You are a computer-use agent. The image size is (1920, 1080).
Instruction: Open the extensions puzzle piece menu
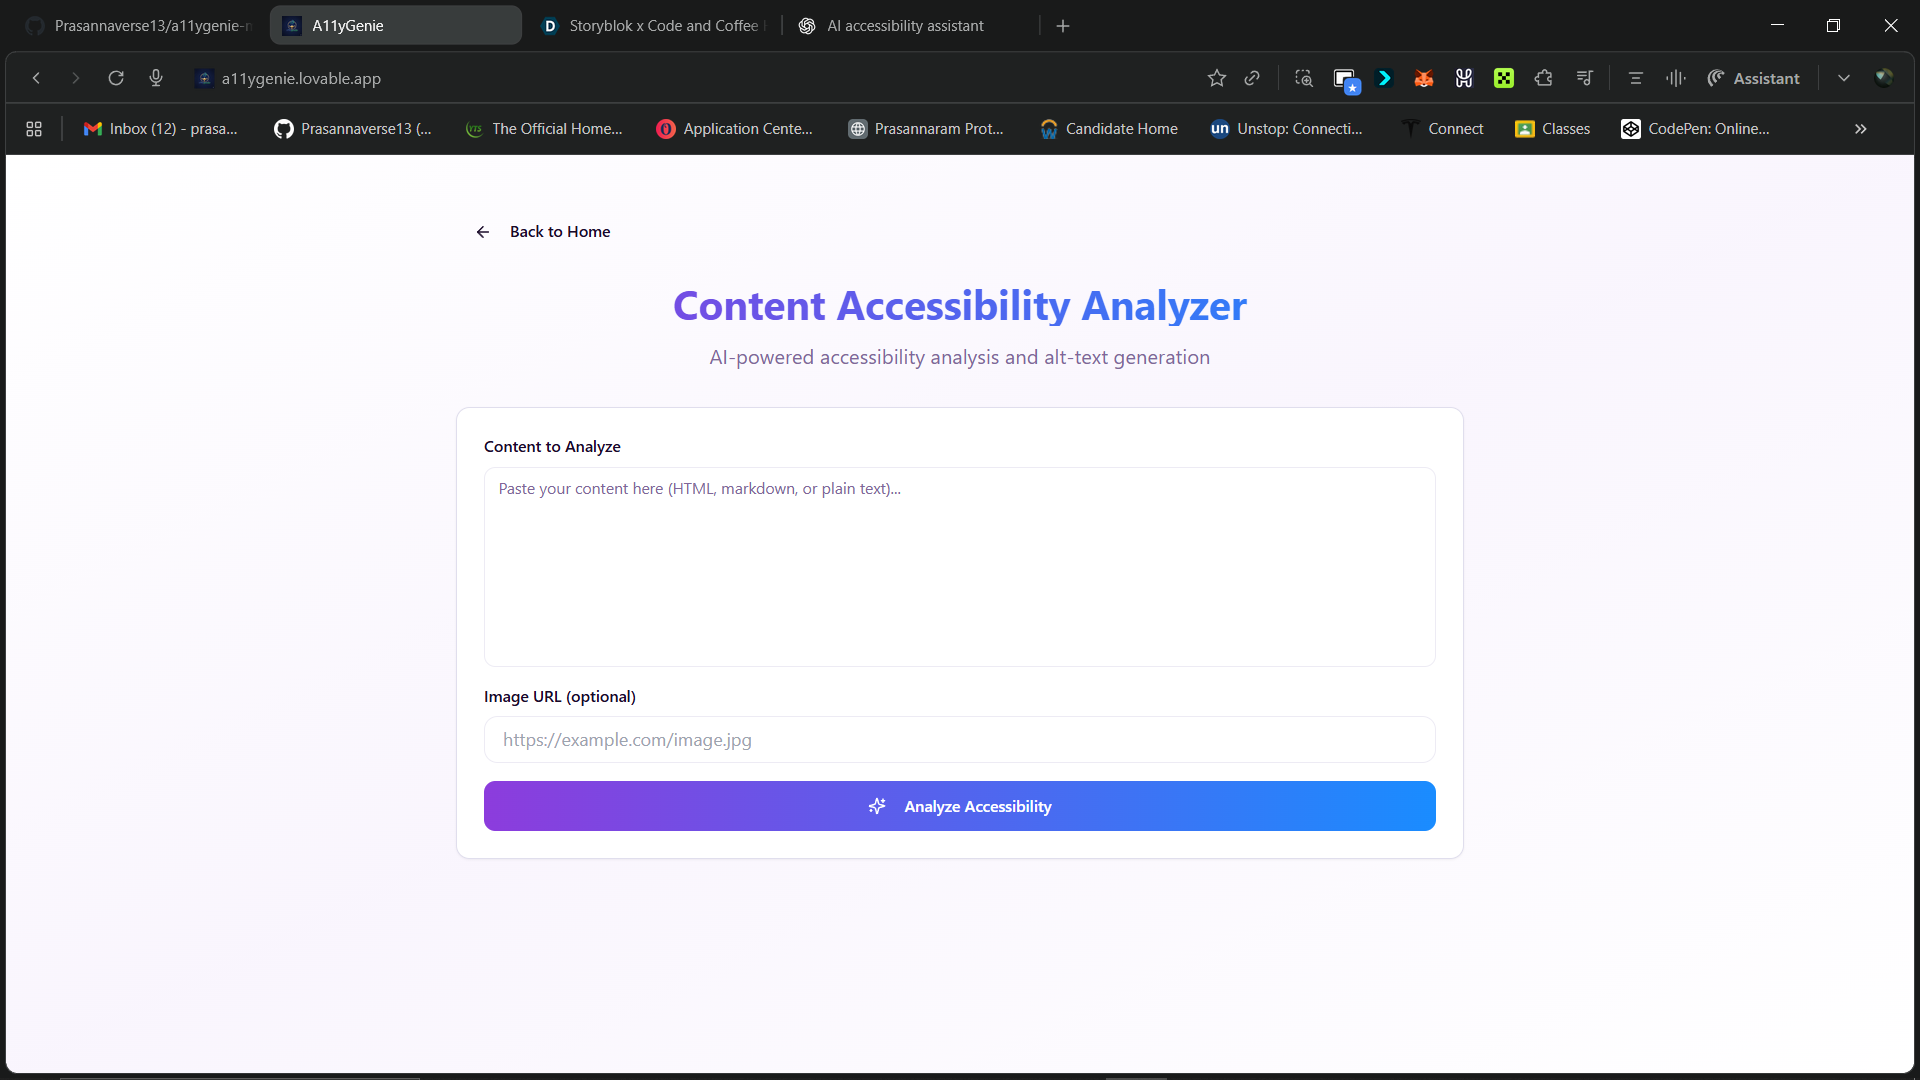1543,78
